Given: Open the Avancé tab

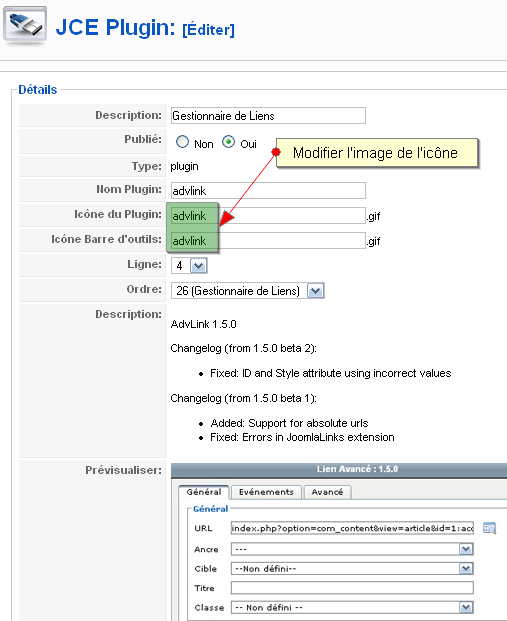Looking at the screenshot, I should (x=327, y=492).
